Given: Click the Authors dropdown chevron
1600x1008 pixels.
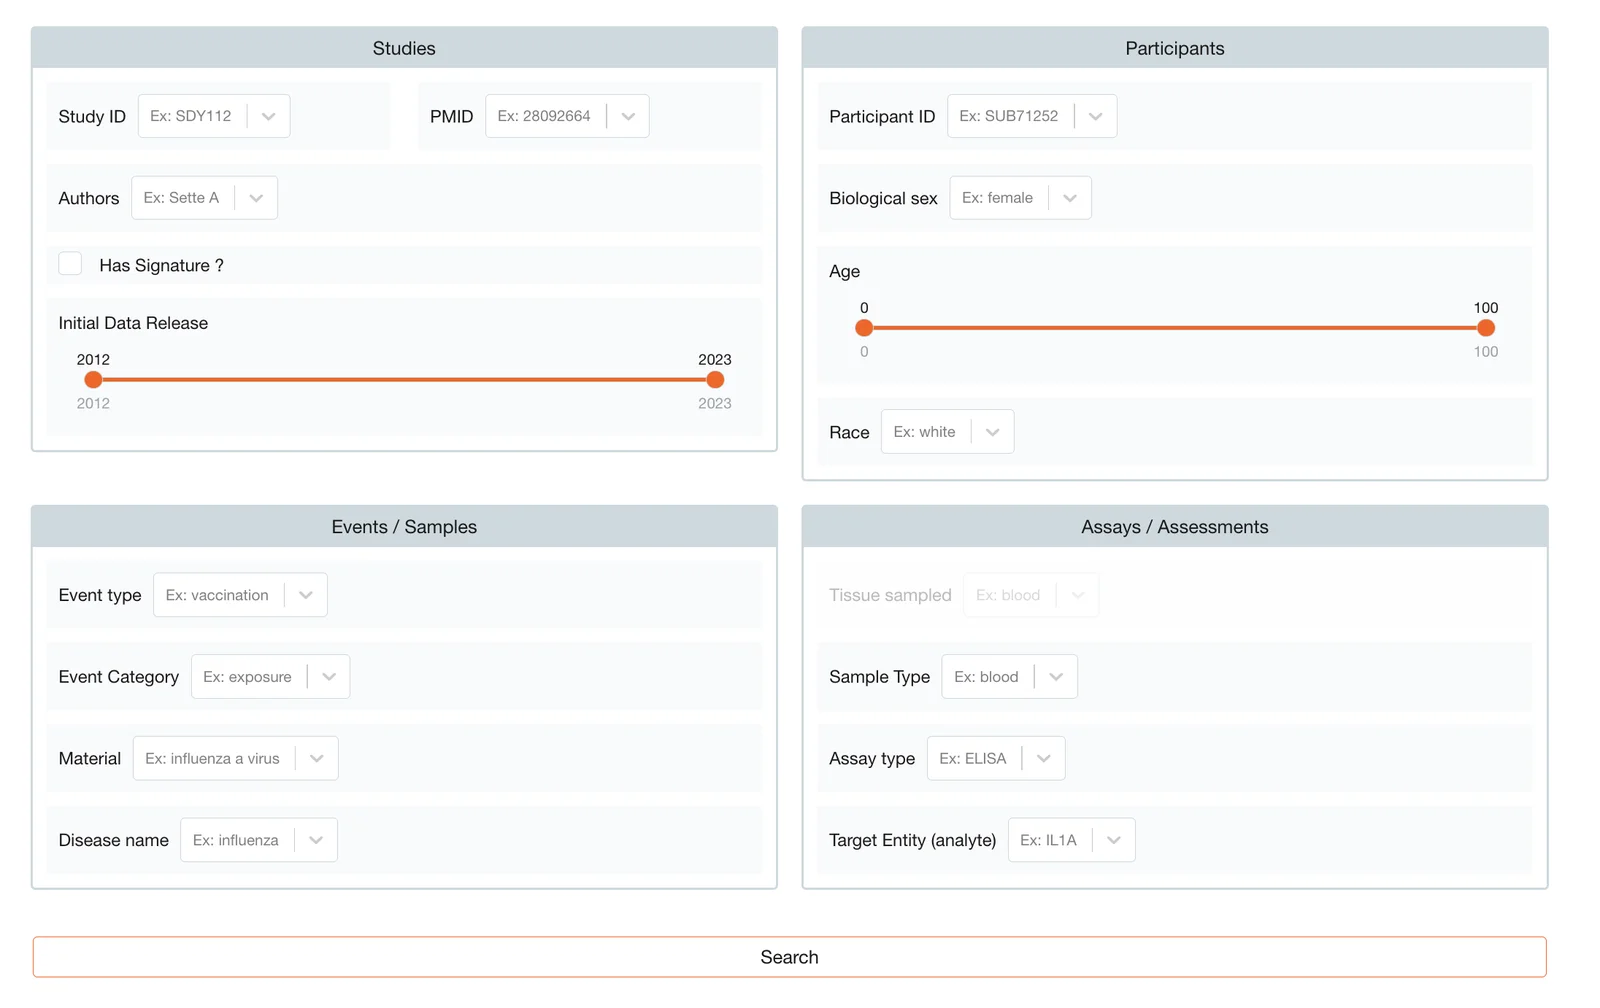Looking at the screenshot, I should 256,198.
